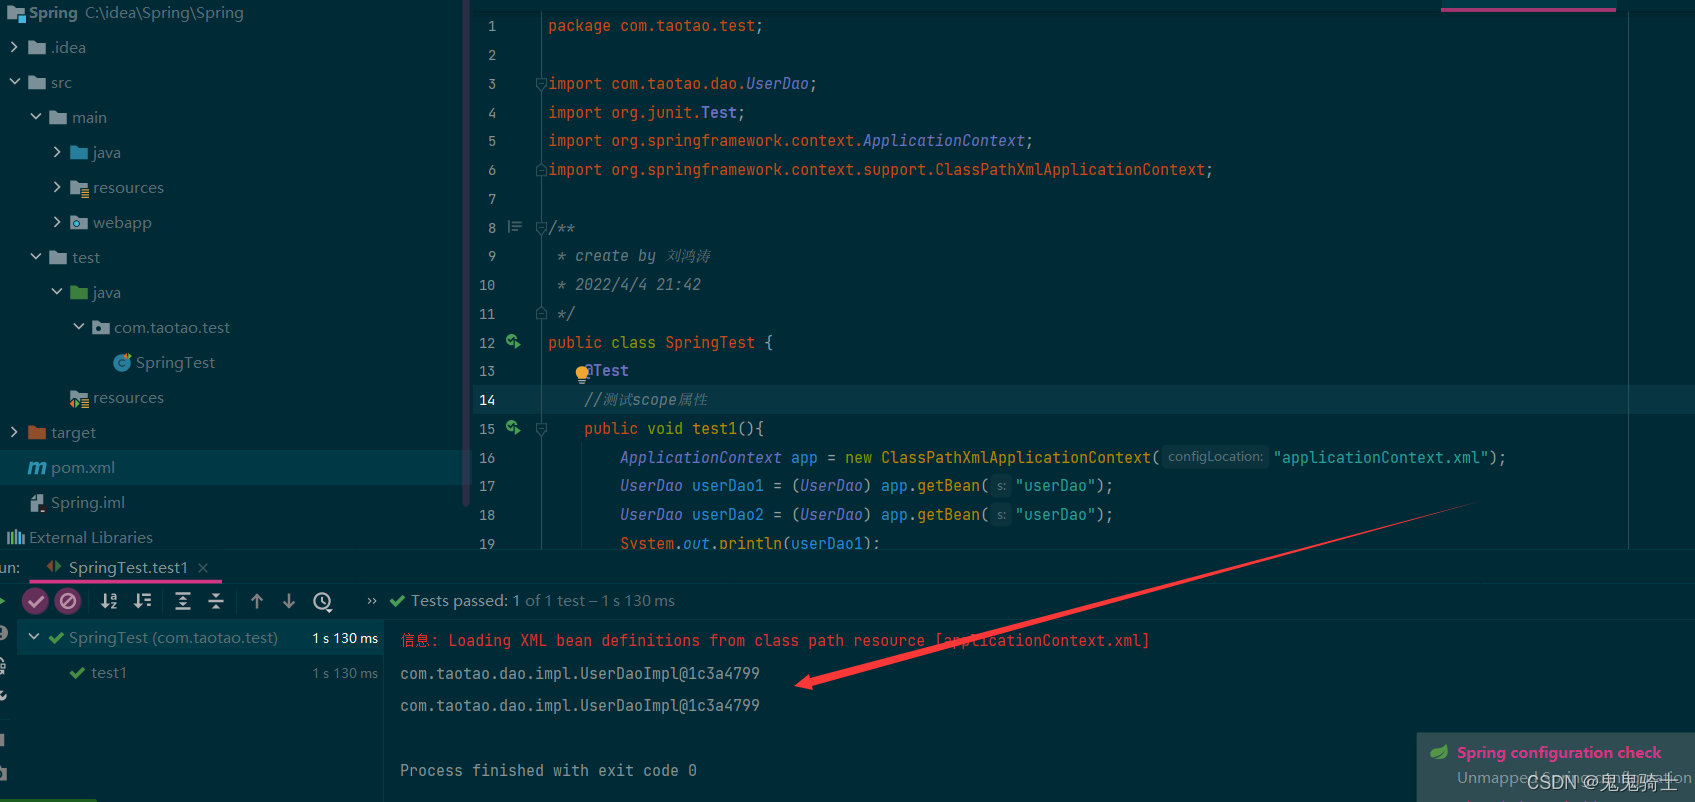Toggle Show Ignored tests filter
Viewport: 1695px width, 802px height.
point(68,601)
